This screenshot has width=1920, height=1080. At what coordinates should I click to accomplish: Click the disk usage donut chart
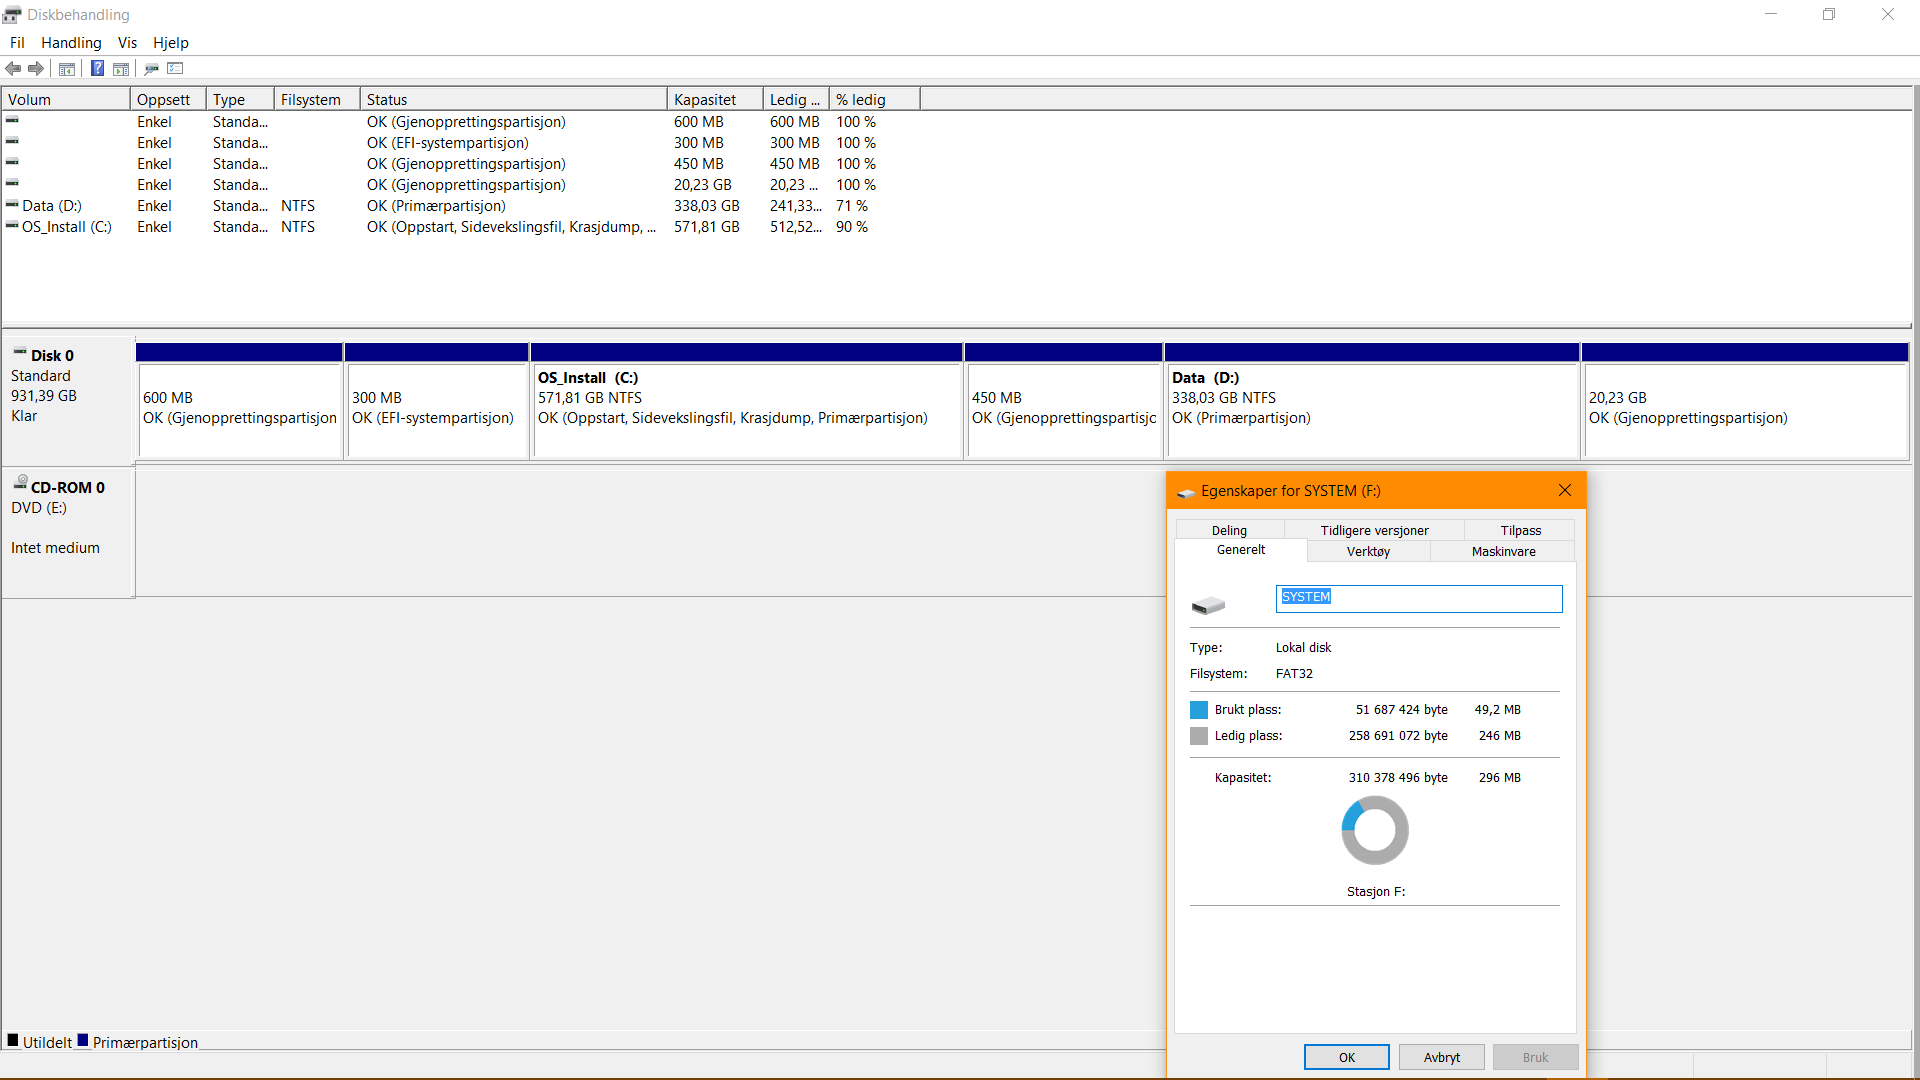(x=1375, y=830)
